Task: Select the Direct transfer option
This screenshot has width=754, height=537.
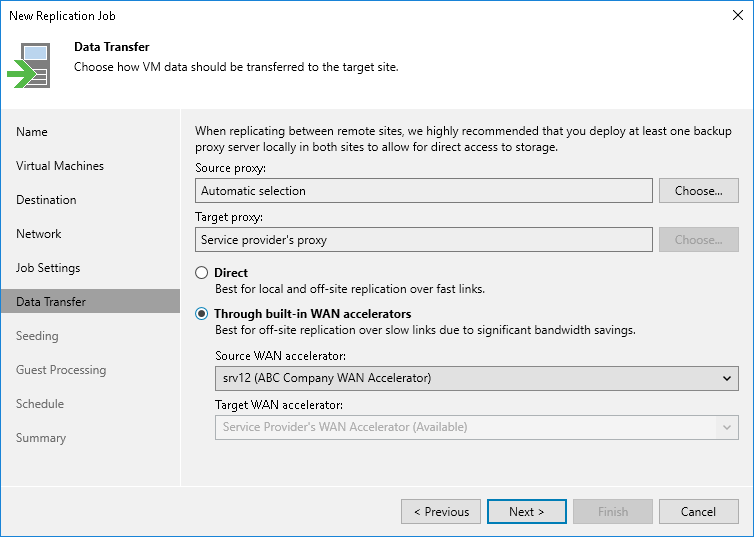Action: pos(203,273)
